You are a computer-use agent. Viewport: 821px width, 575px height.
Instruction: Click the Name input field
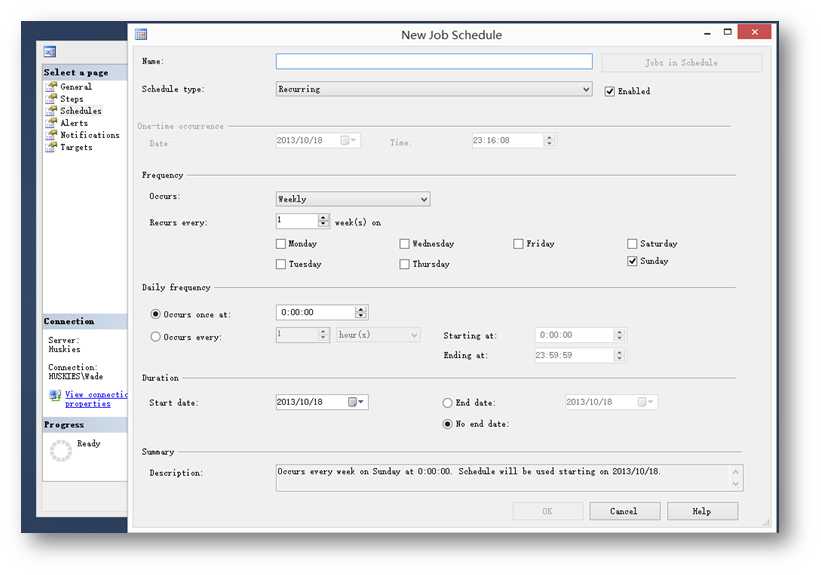tap(434, 61)
